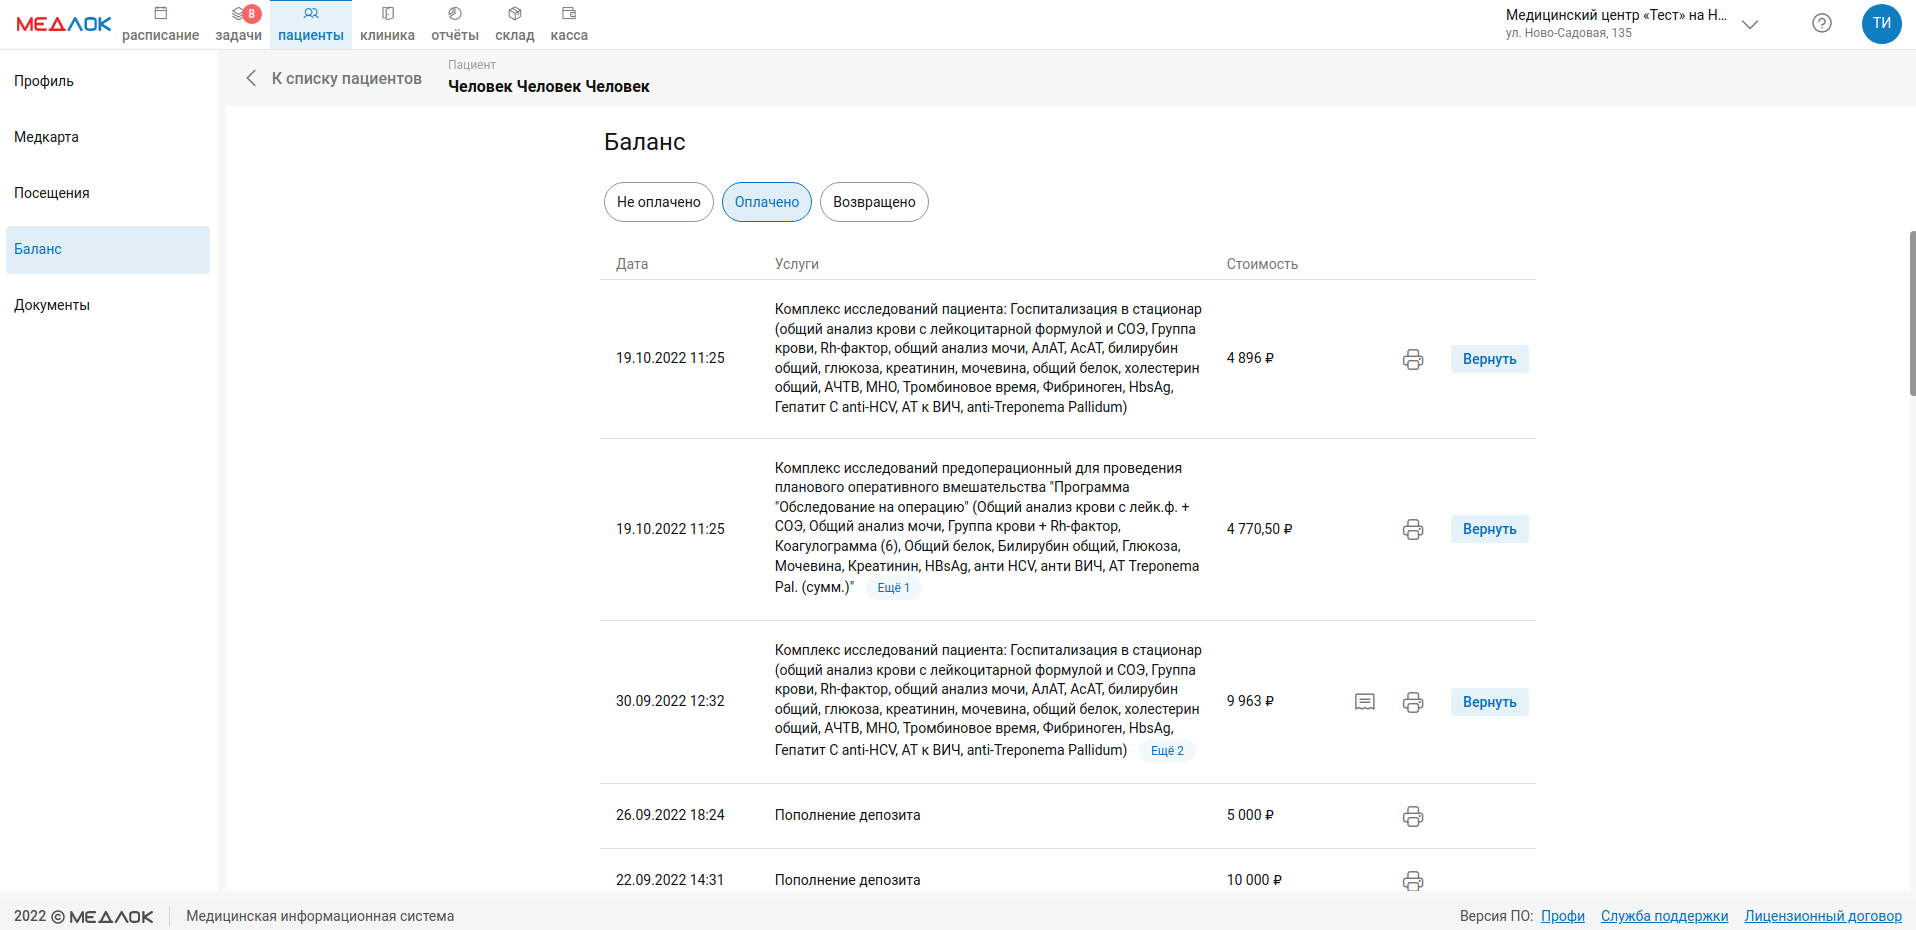Click Пополнение депозита in 5 000 ₽ row
The width and height of the screenshot is (1916, 930).
847,815
